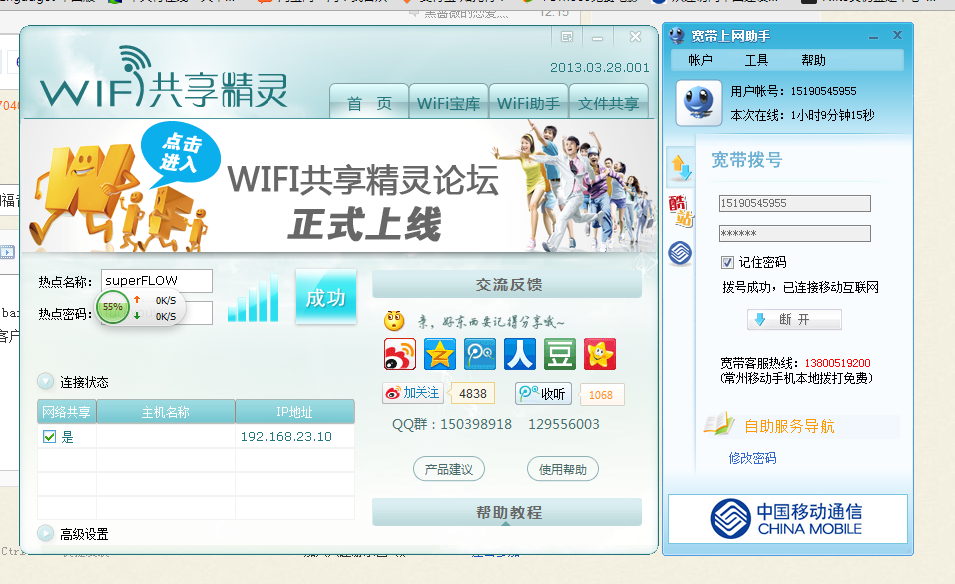Click hotline number 13800519200
This screenshot has height=584, width=955.
pyautogui.click(x=837, y=363)
